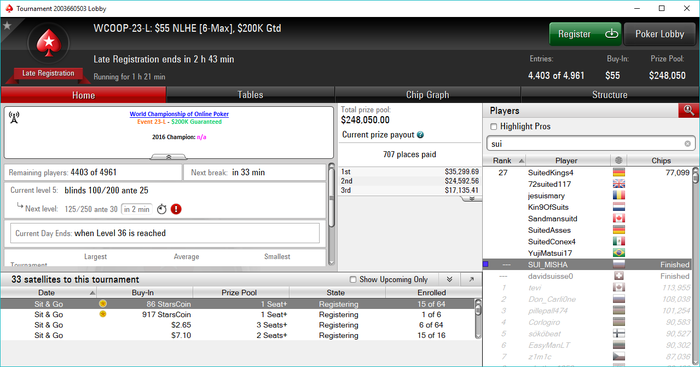Click the Brazilian flag next to YujiMatsui17
Image resolution: width=700 pixels, height=367 pixels.
619,253
